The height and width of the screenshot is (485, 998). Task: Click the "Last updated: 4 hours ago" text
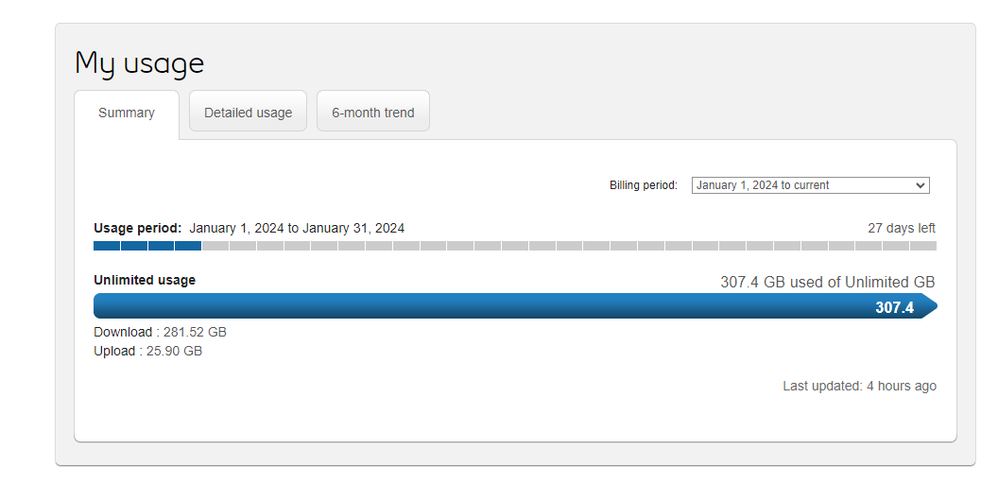tap(859, 386)
